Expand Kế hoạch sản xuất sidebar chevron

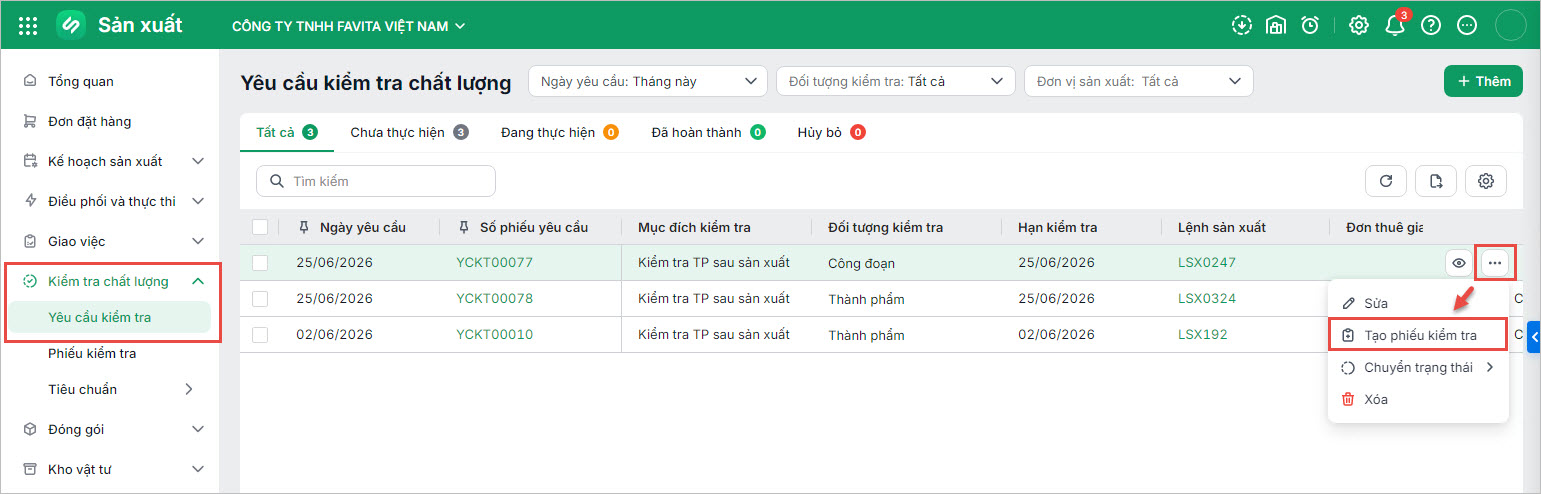[198, 161]
